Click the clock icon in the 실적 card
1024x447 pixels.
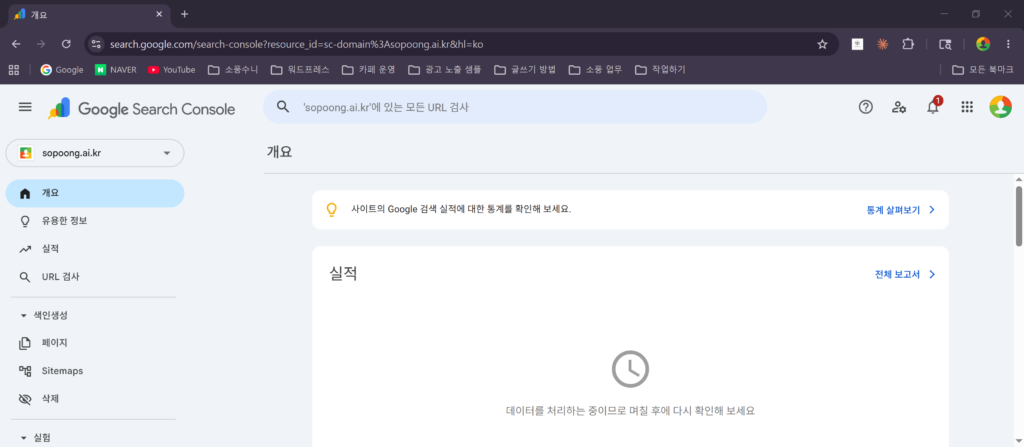630,369
